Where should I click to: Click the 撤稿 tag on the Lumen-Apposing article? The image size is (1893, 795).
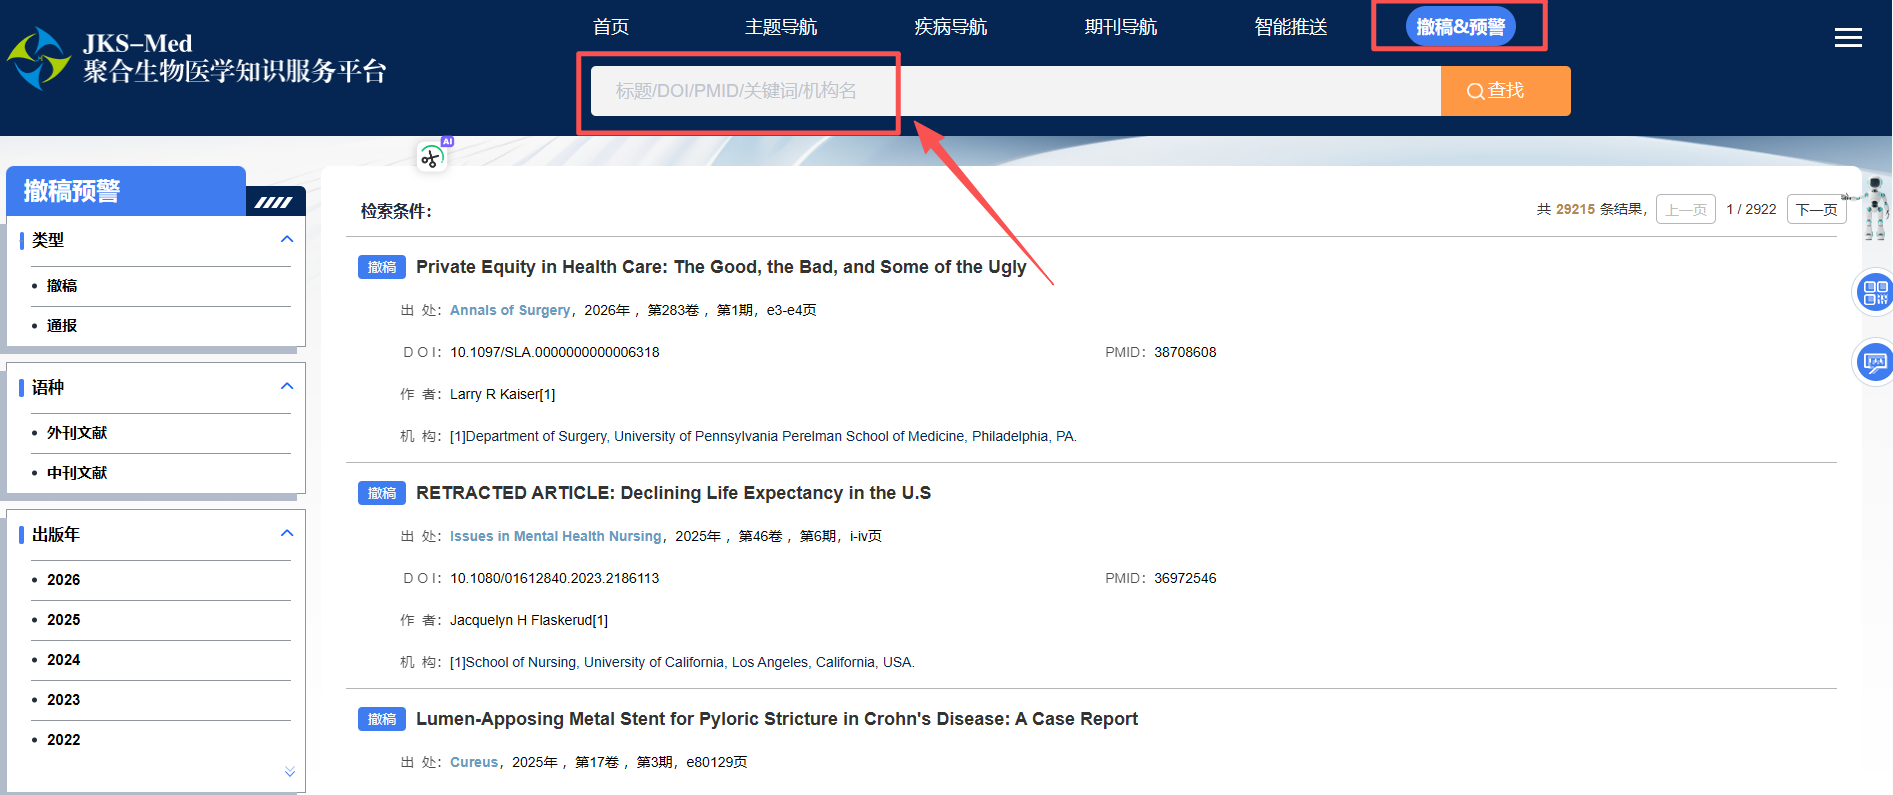381,719
